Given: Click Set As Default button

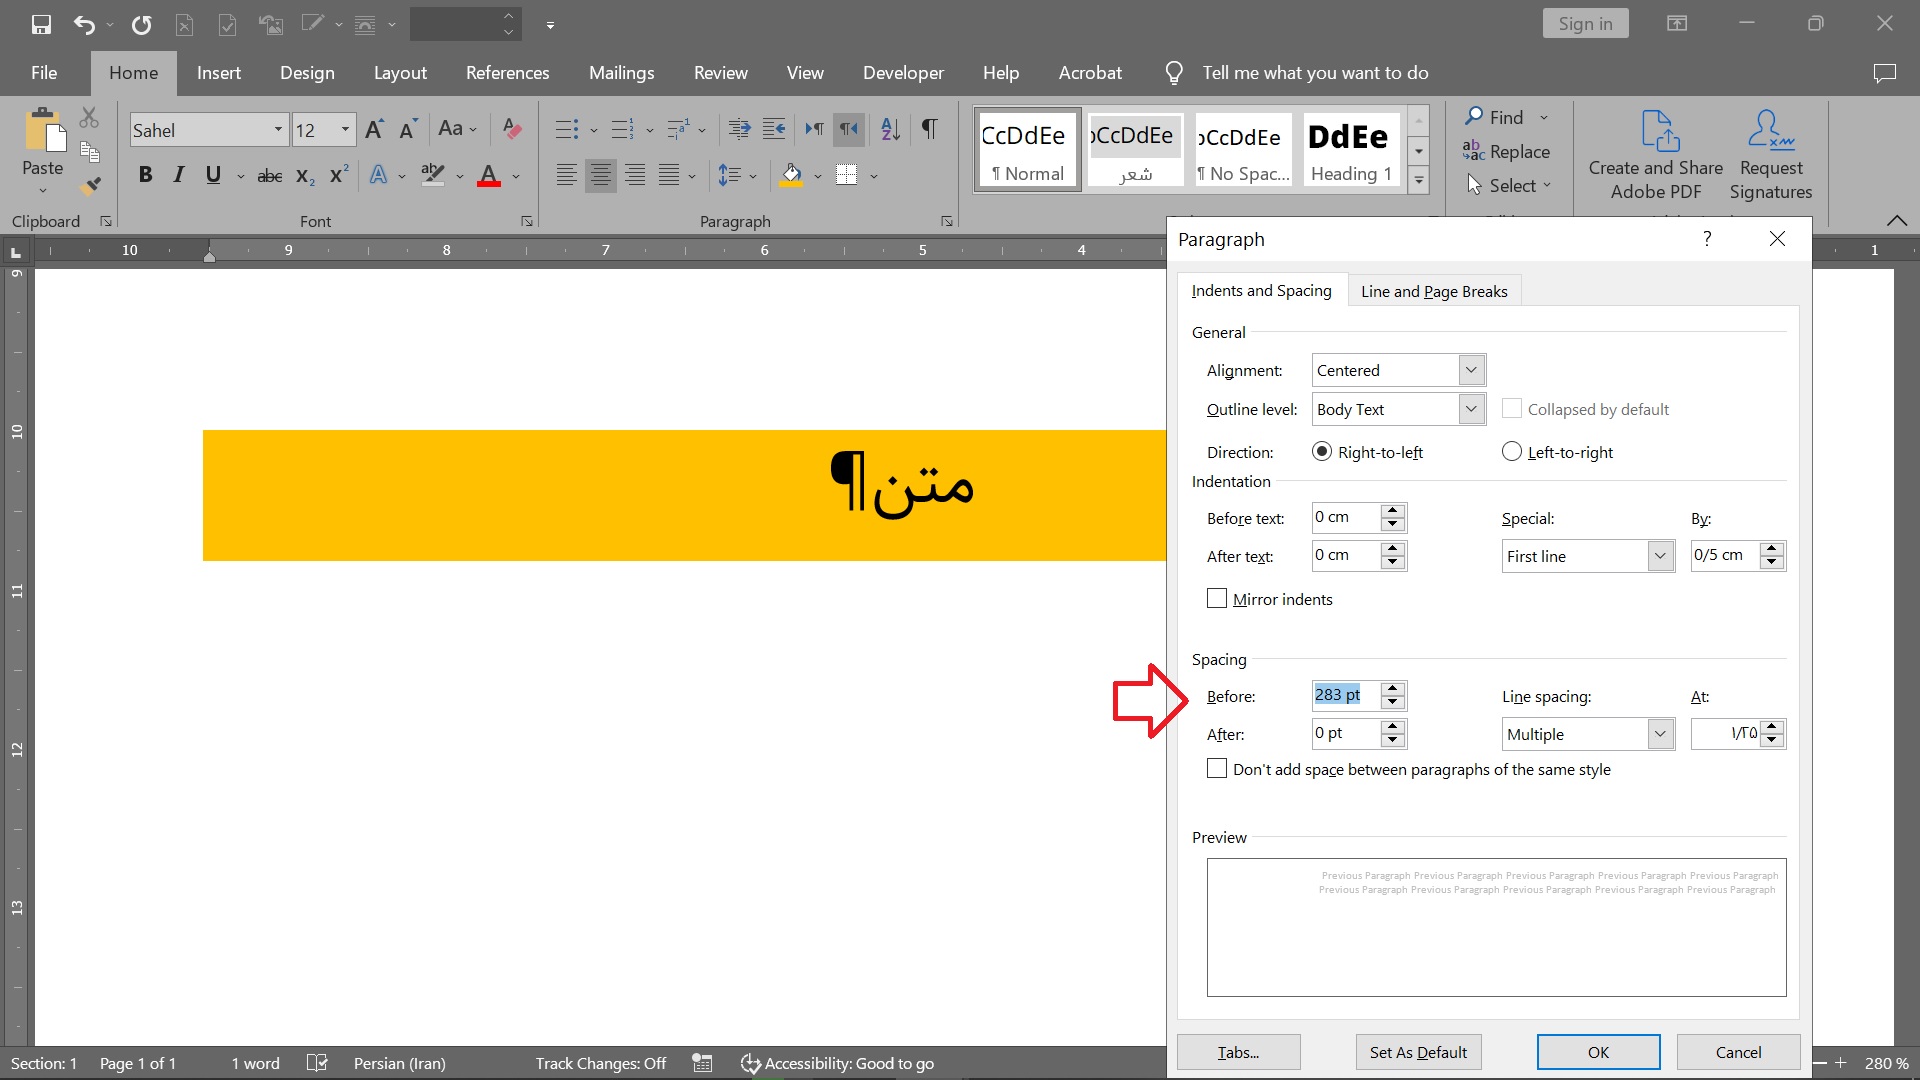Looking at the screenshot, I should 1418,1052.
